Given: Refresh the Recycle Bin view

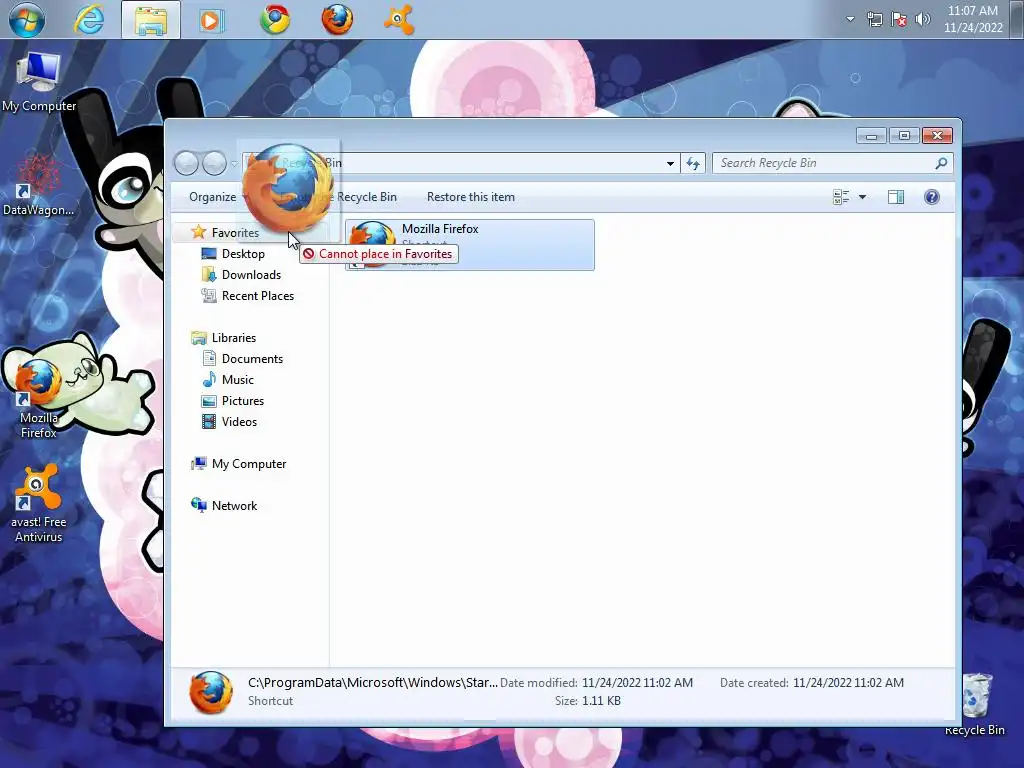Looking at the screenshot, I should click(693, 163).
